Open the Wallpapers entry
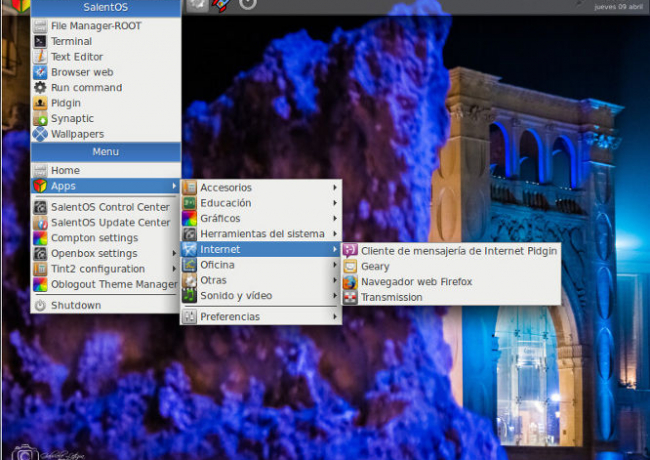 77,134
